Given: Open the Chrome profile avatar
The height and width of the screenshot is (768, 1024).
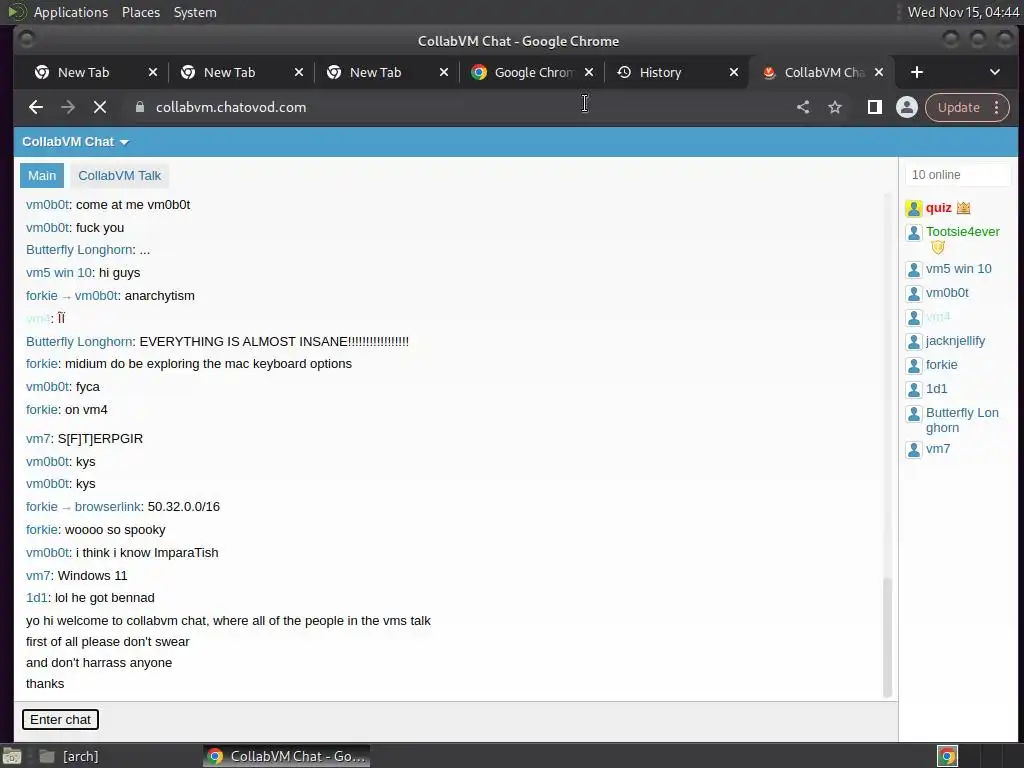Looking at the screenshot, I should [906, 107].
